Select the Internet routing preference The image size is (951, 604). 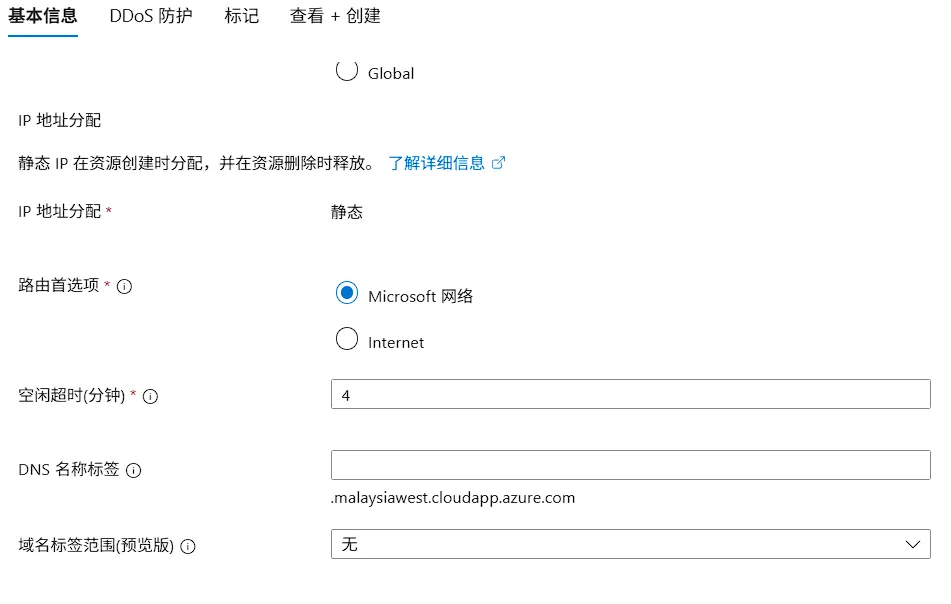click(347, 340)
